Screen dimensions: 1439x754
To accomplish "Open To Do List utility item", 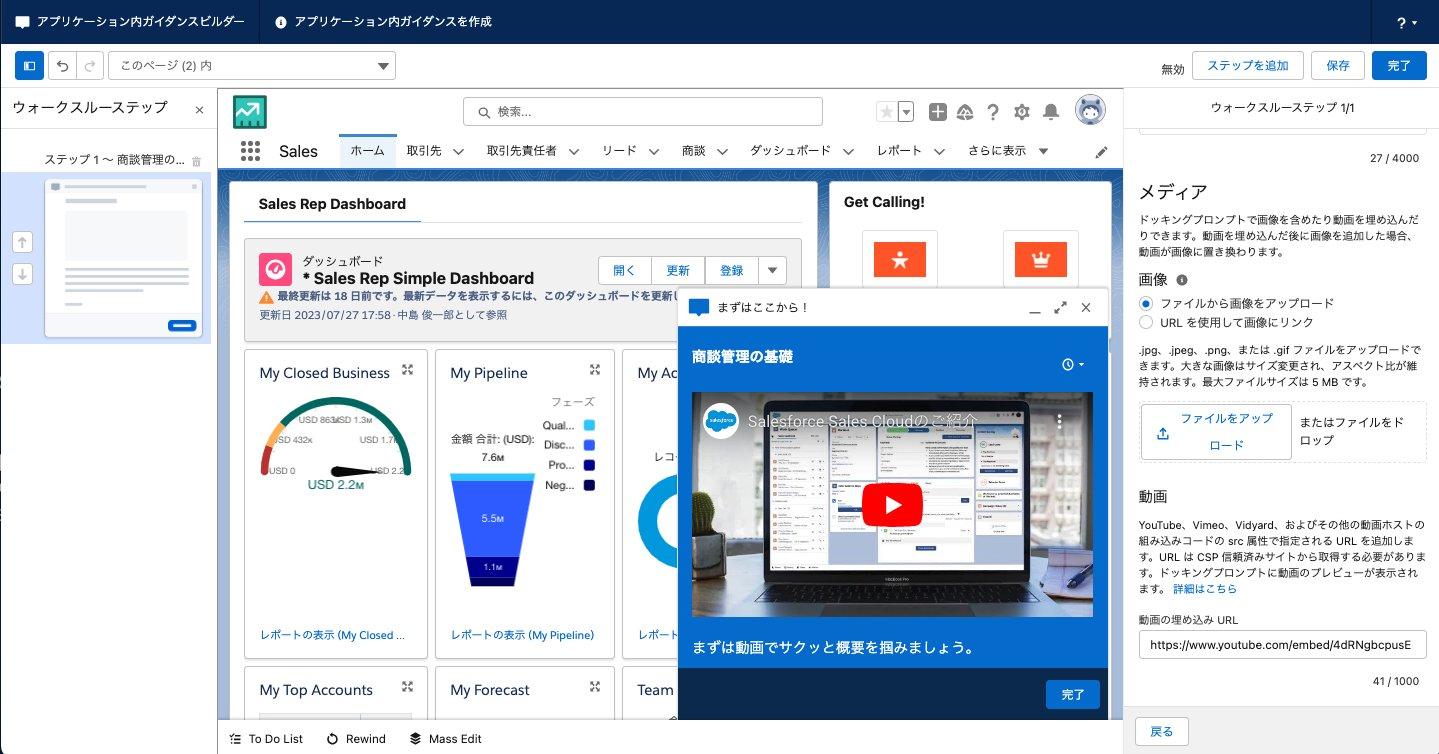I will [266, 739].
